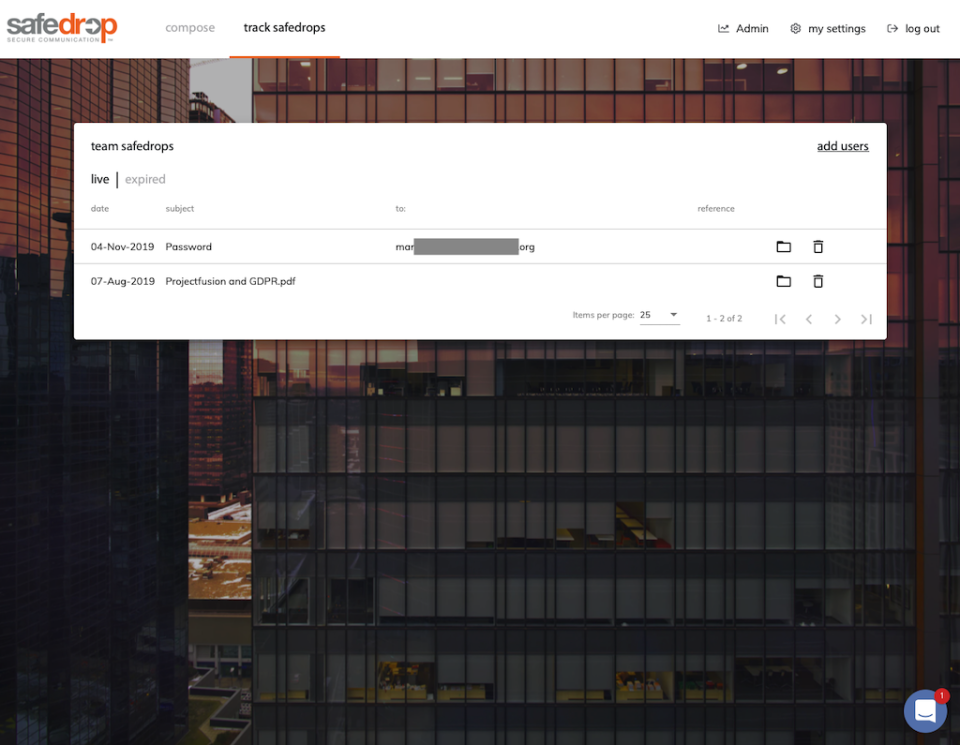This screenshot has height=745, width=960.
Task: Select the Projectfusion and GDPR.pdf subject
Action: (230, 281)
